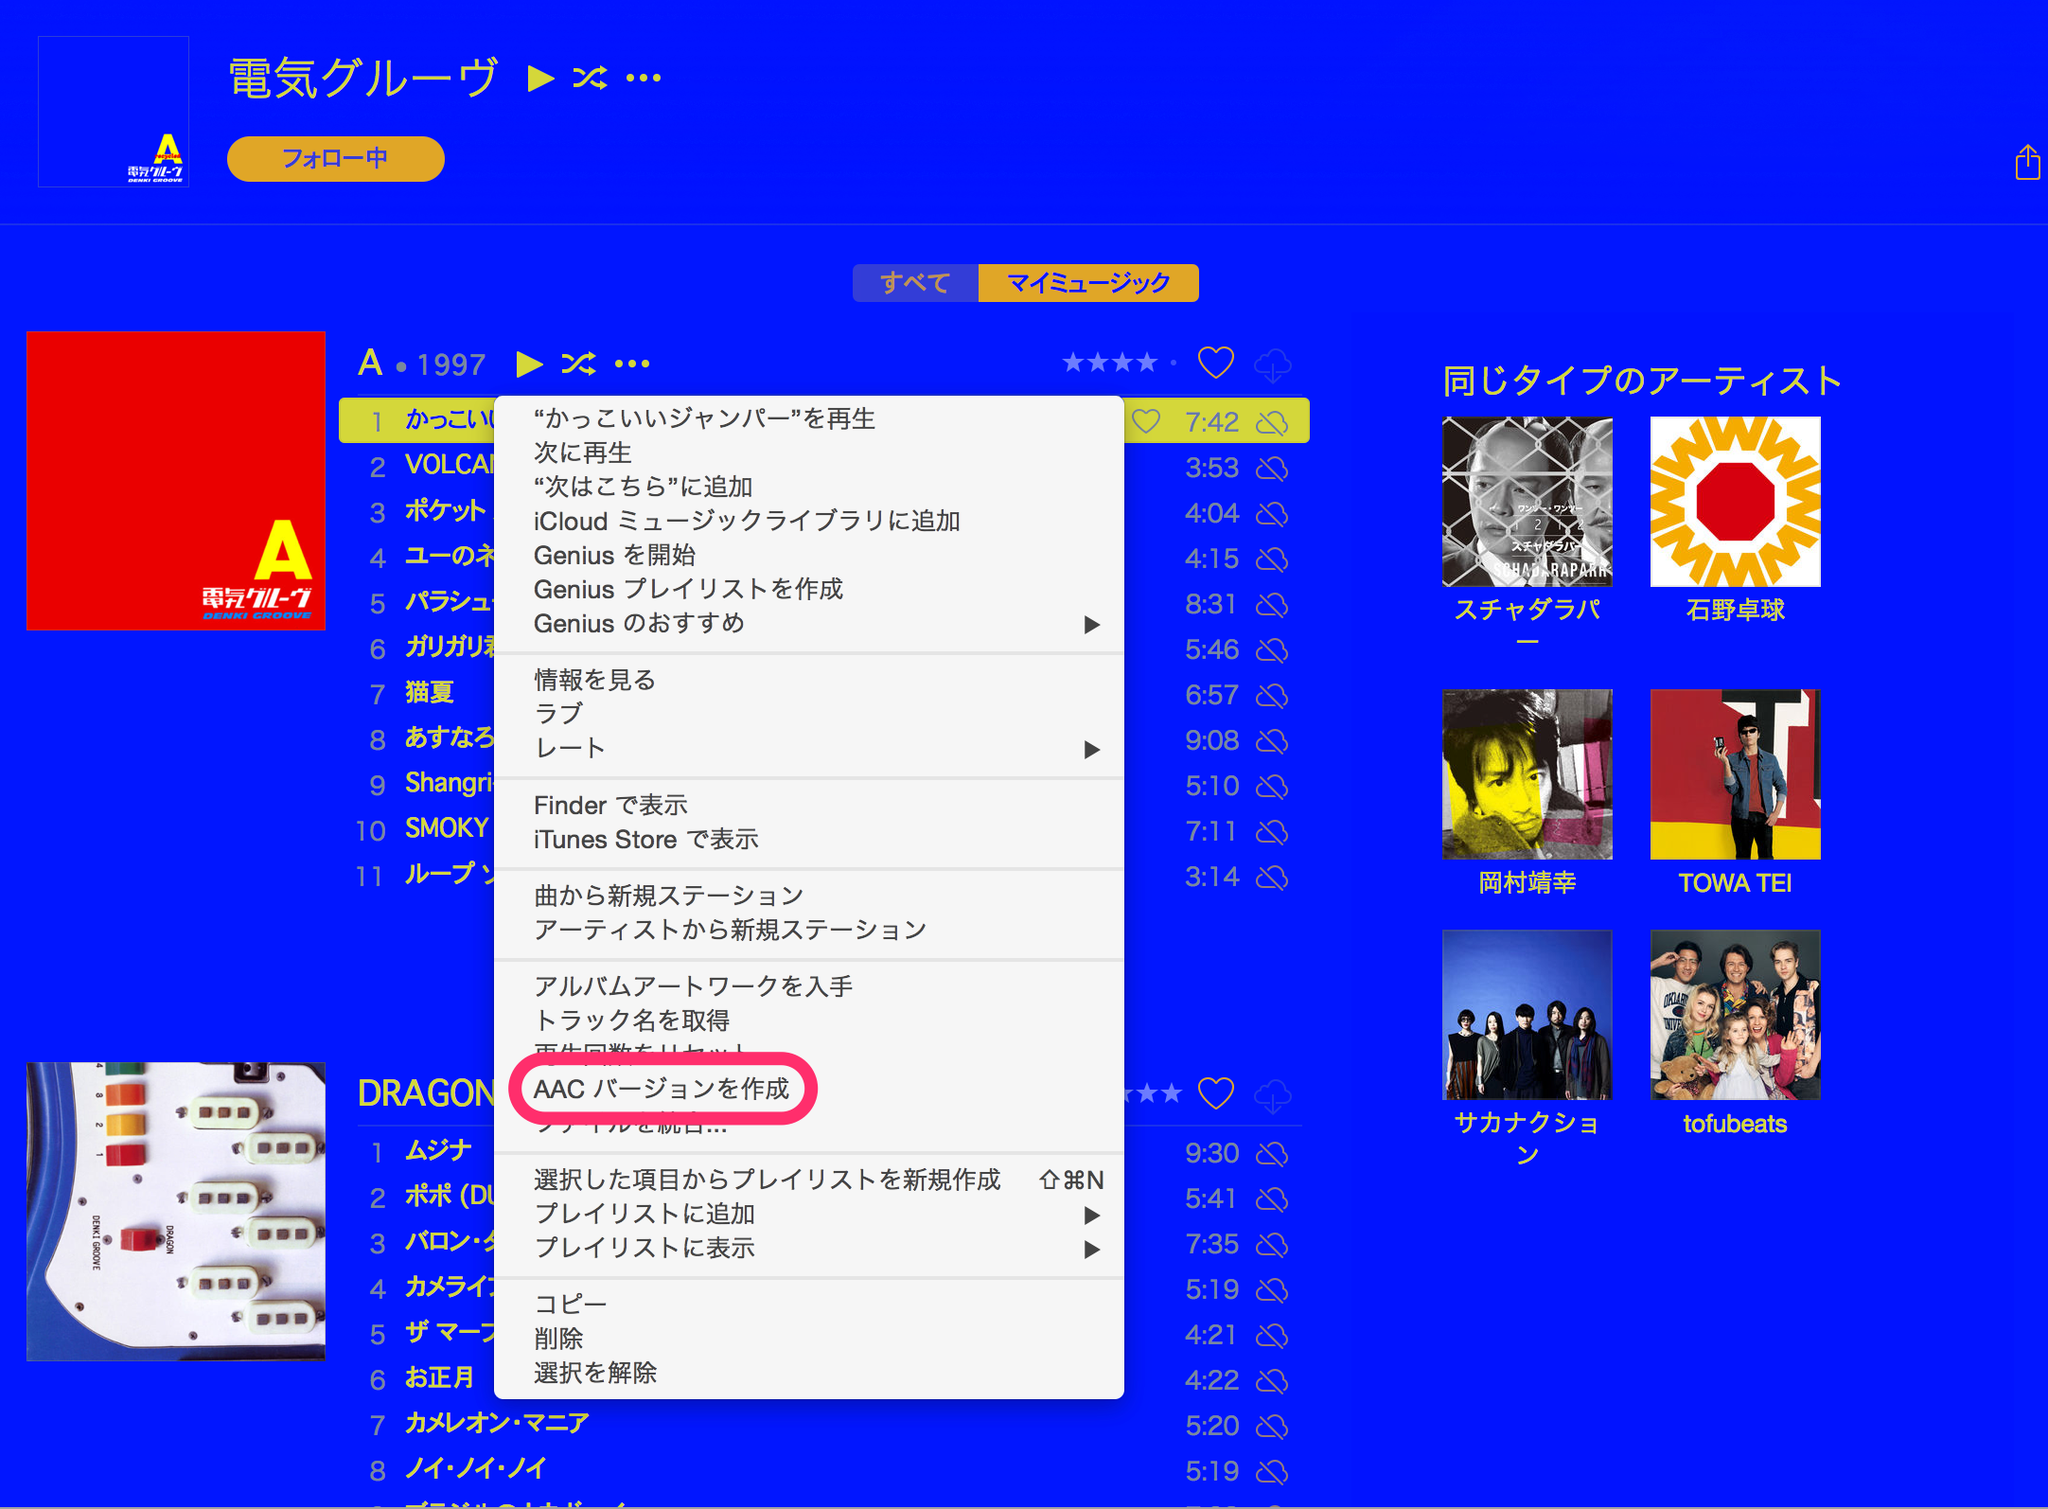2048x1509 pixels.
Task: Open the more options dots beside the 電気グルーヴ artist name
Action: (x=643, y=78)
